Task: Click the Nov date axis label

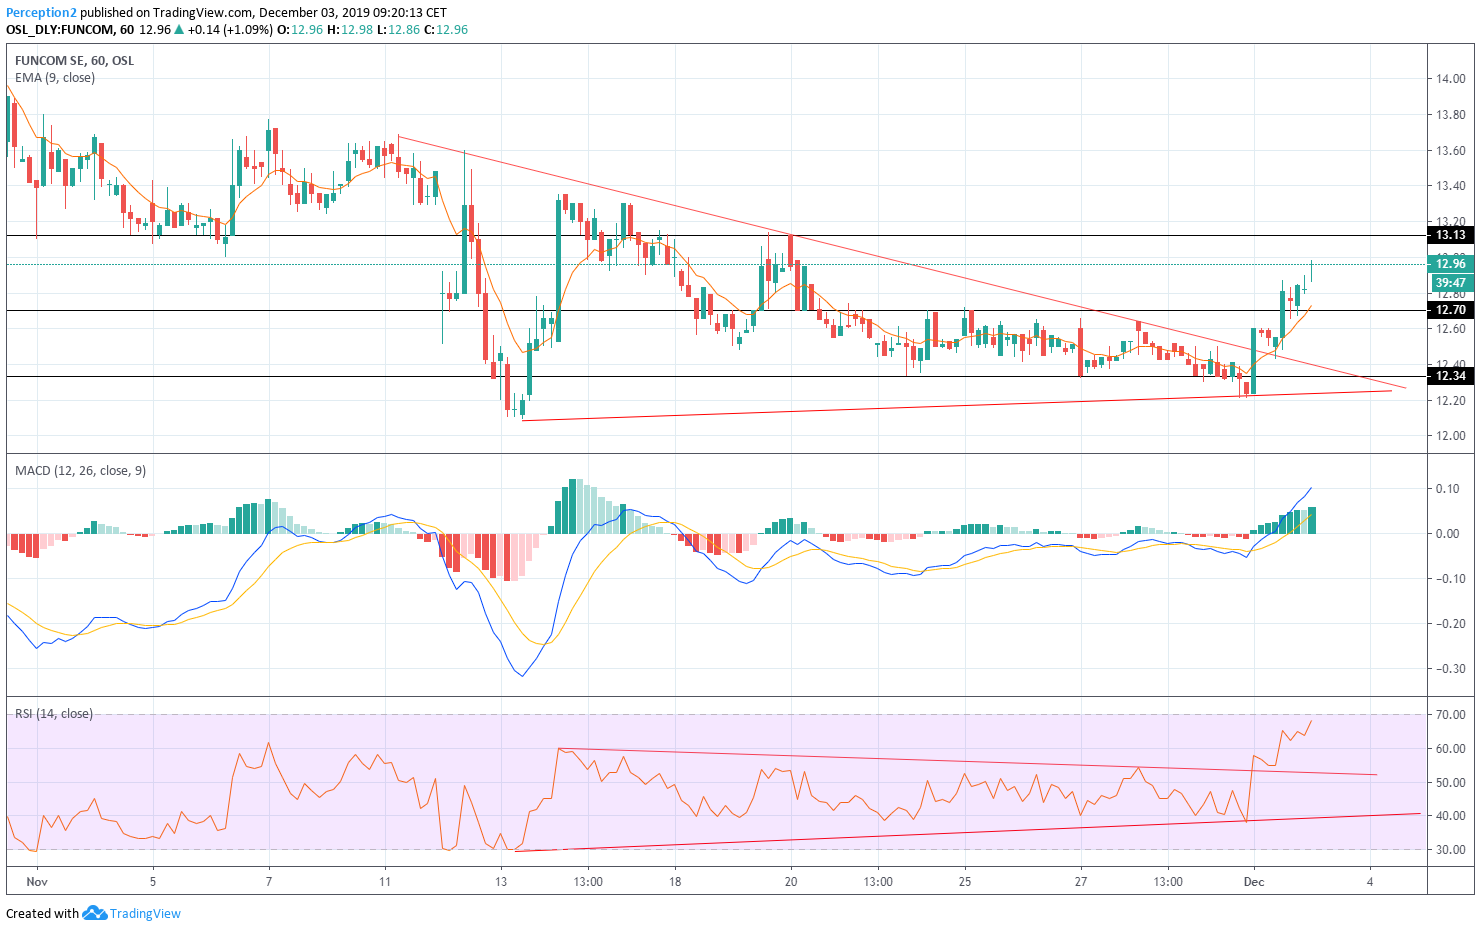Action: (x=37, y=882)
